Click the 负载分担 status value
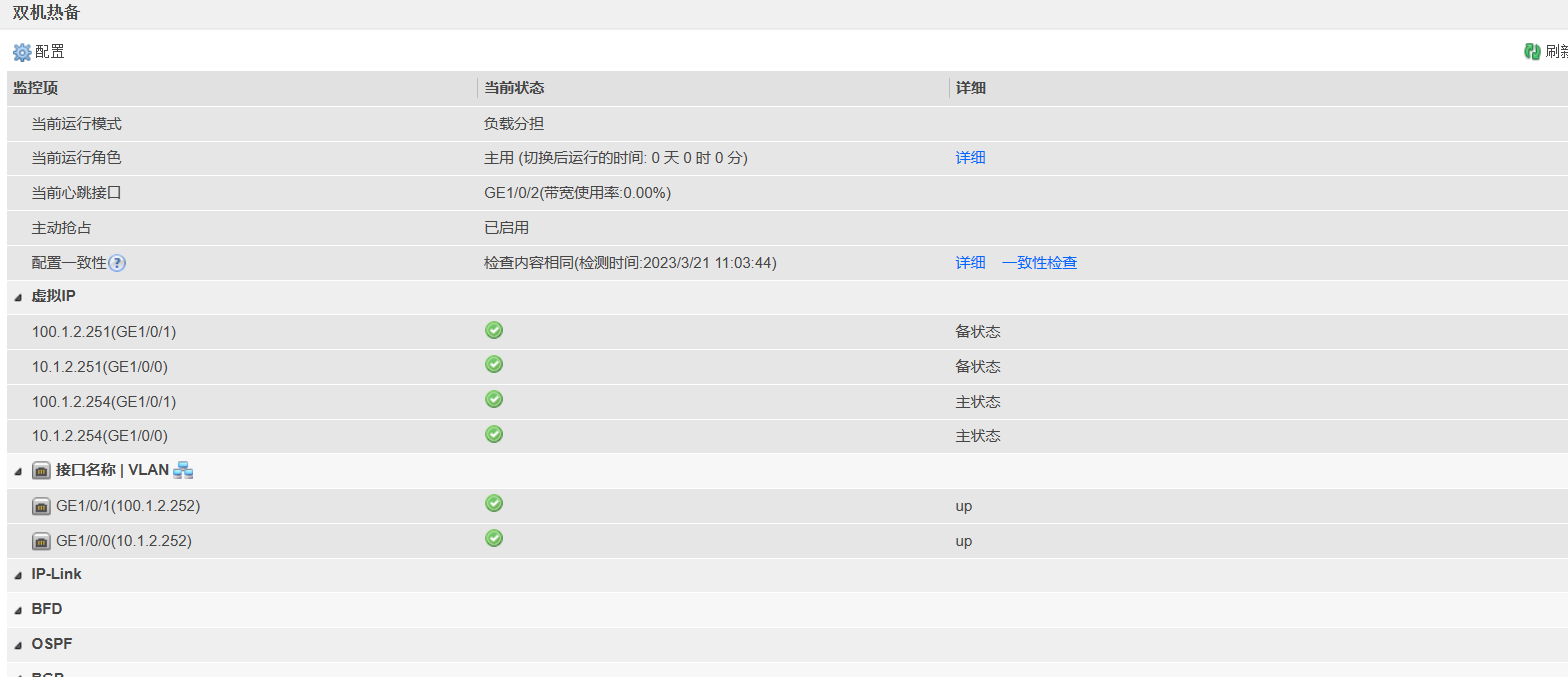The width and height of the screenshot is (1568, 677). [514, 124]
